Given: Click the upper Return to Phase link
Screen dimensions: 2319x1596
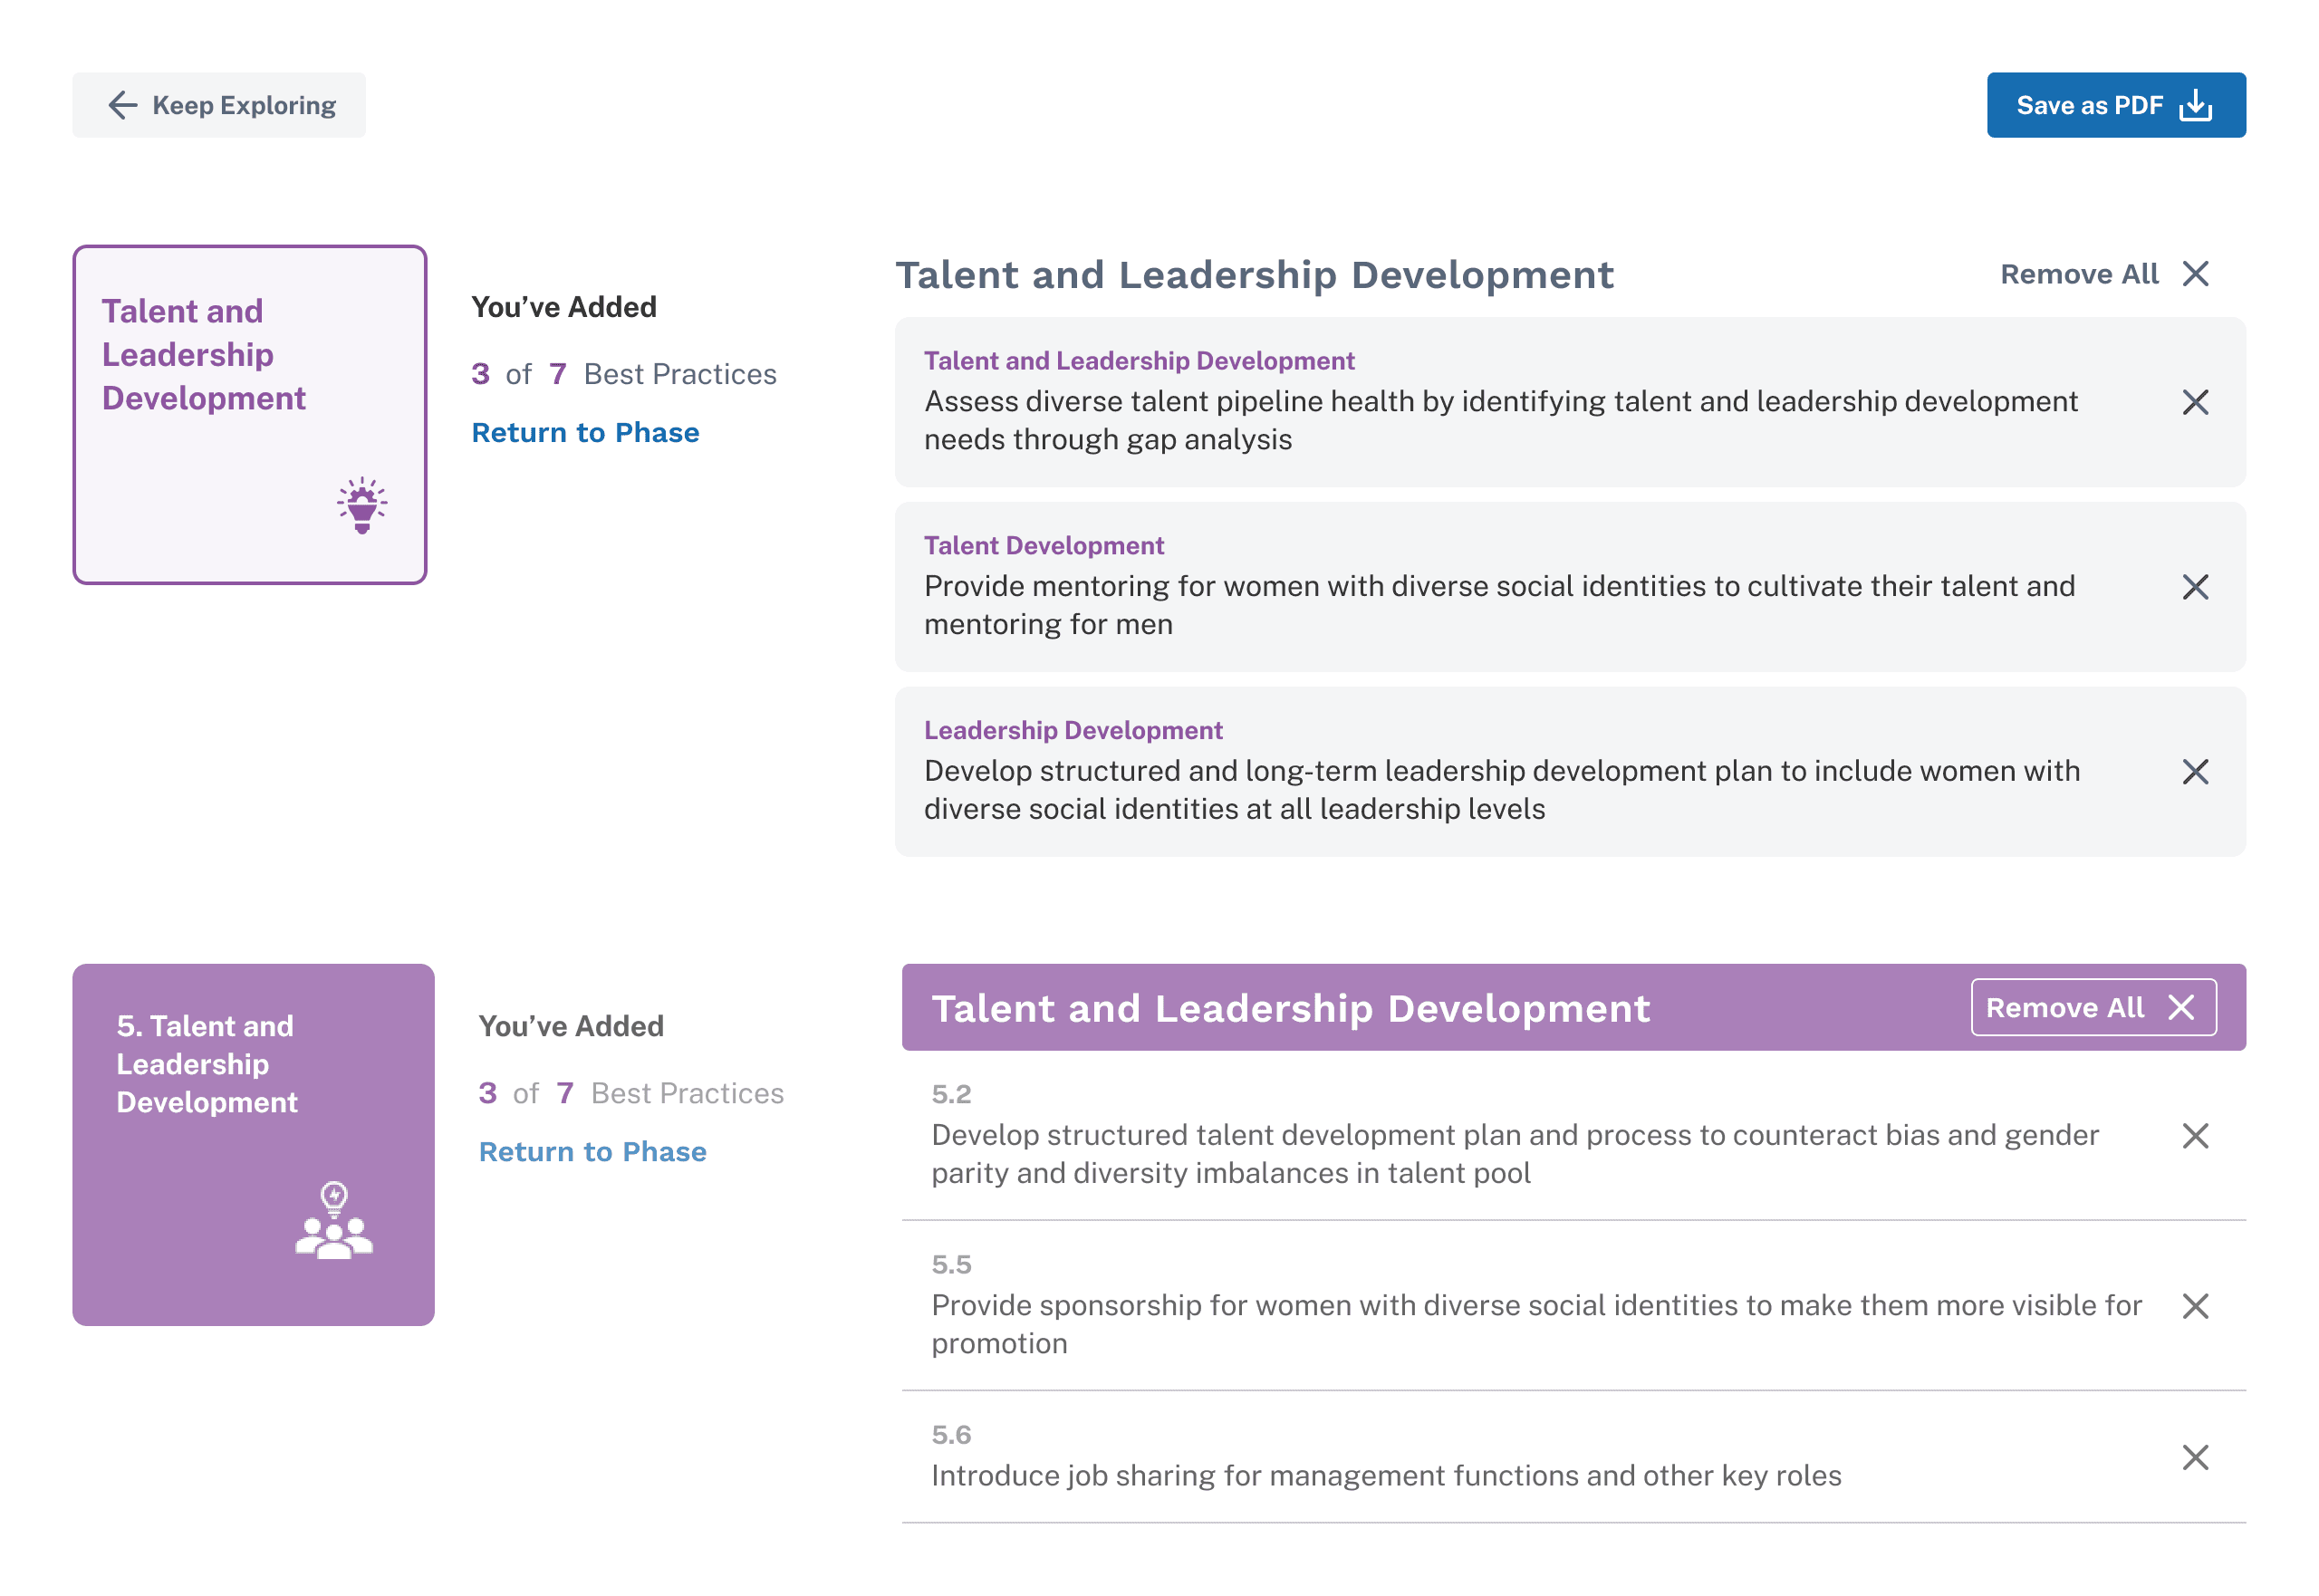Looking at the screenshot, I should (585, 432).
